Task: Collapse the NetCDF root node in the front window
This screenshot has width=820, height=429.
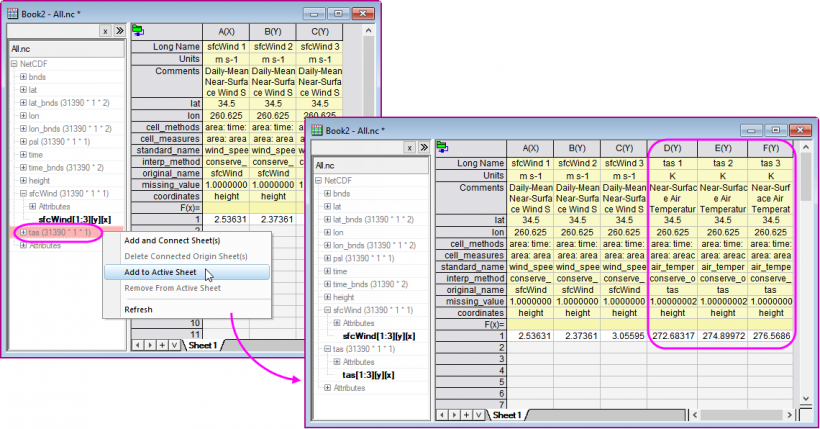Action: pyautogui.click(x=318, y=181)
